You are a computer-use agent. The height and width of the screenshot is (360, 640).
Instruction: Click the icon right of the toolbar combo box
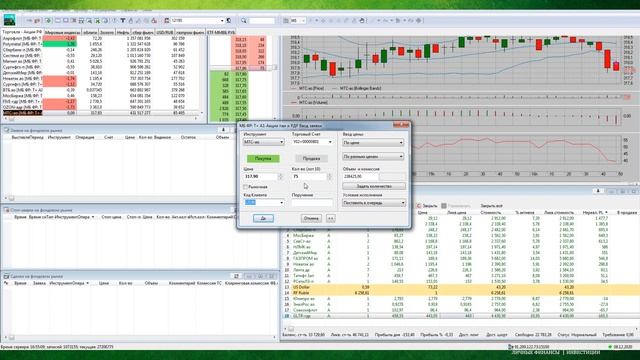(x=229, y=20)
